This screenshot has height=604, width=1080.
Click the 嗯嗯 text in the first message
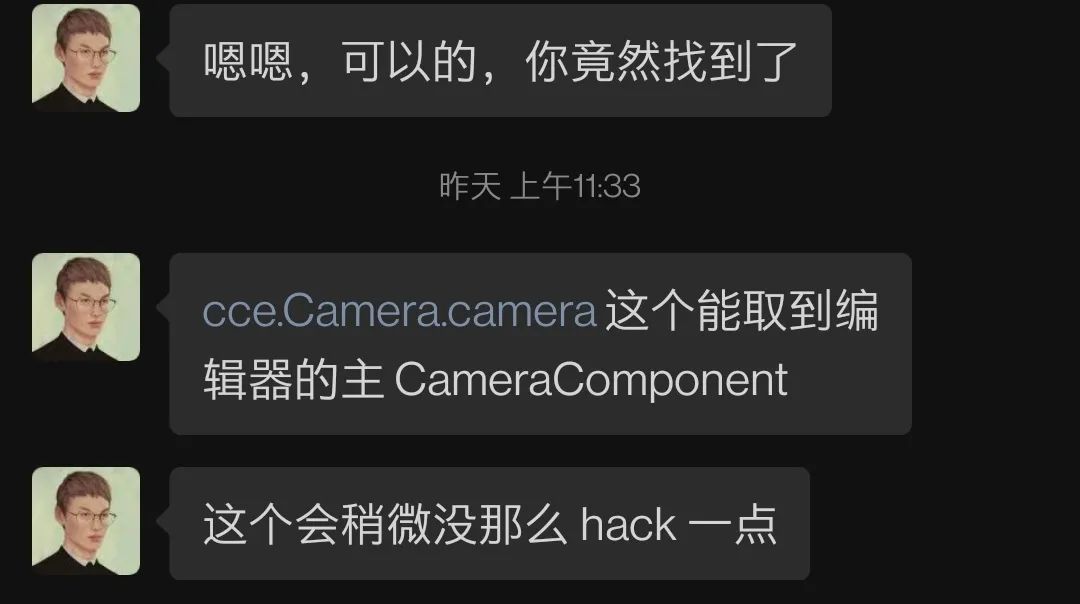pos(248,61)
